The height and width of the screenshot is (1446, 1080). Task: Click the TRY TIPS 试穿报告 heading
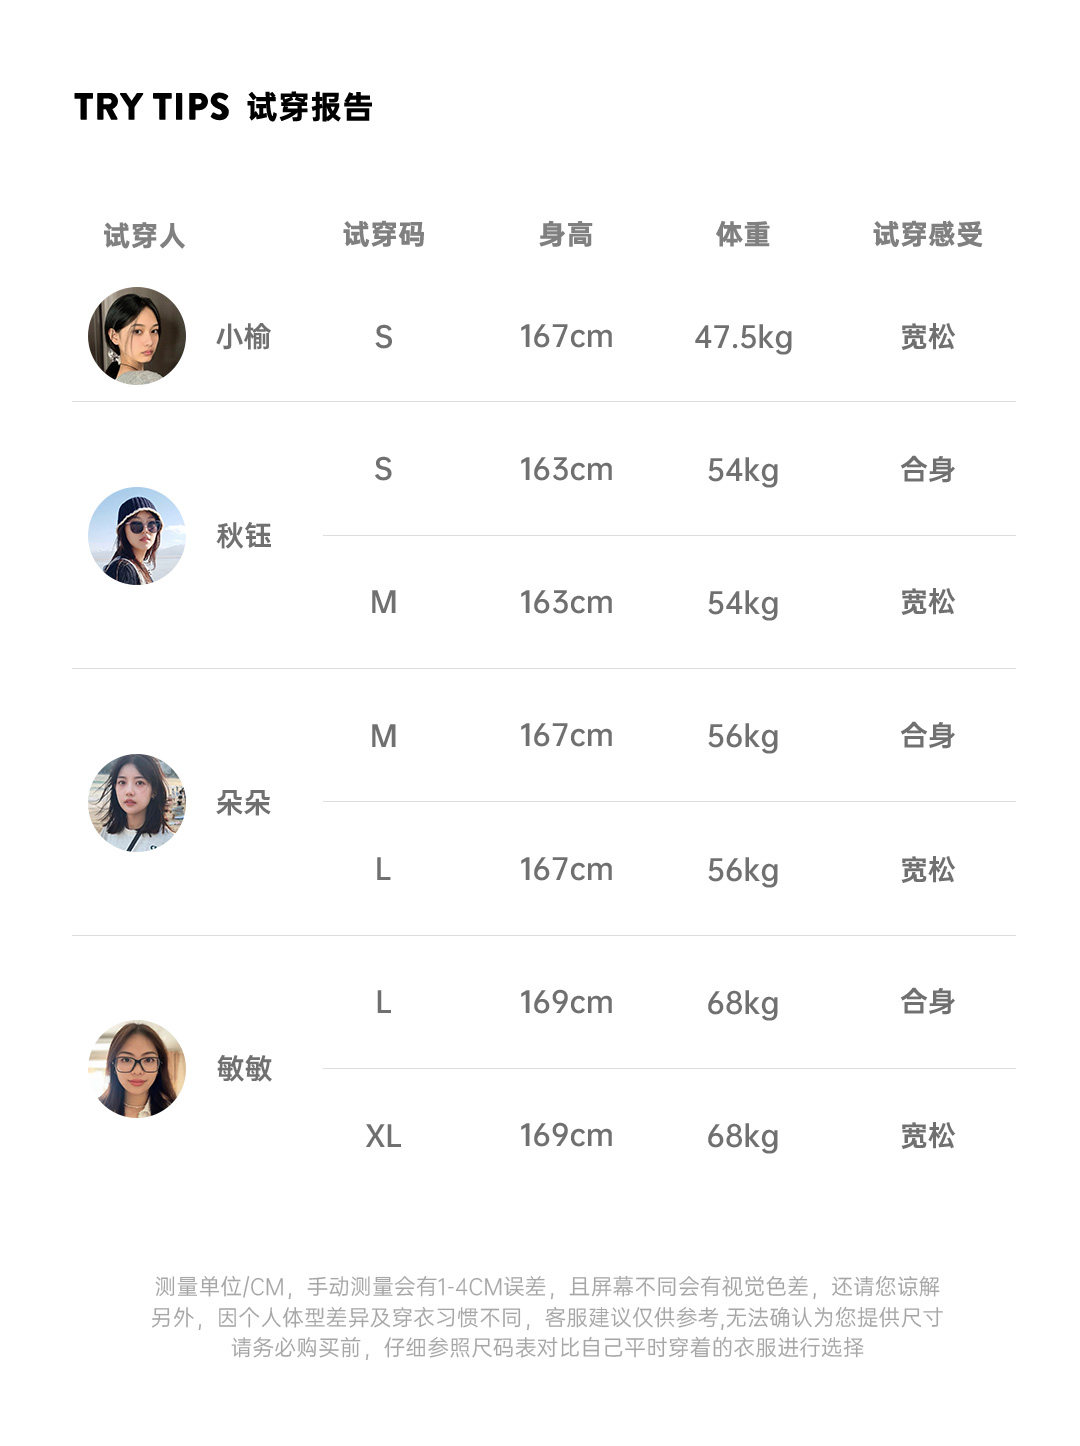tap(223, 107)
